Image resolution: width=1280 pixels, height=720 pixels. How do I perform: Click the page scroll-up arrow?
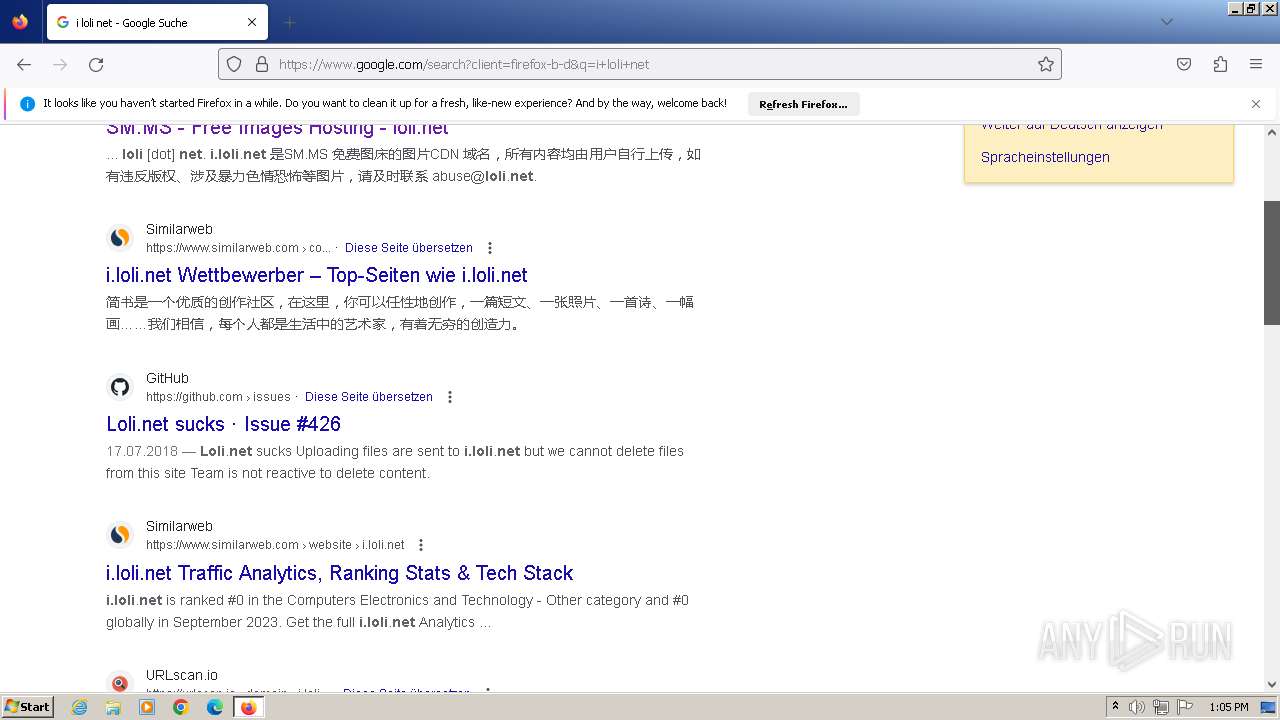click(1272, 132)
